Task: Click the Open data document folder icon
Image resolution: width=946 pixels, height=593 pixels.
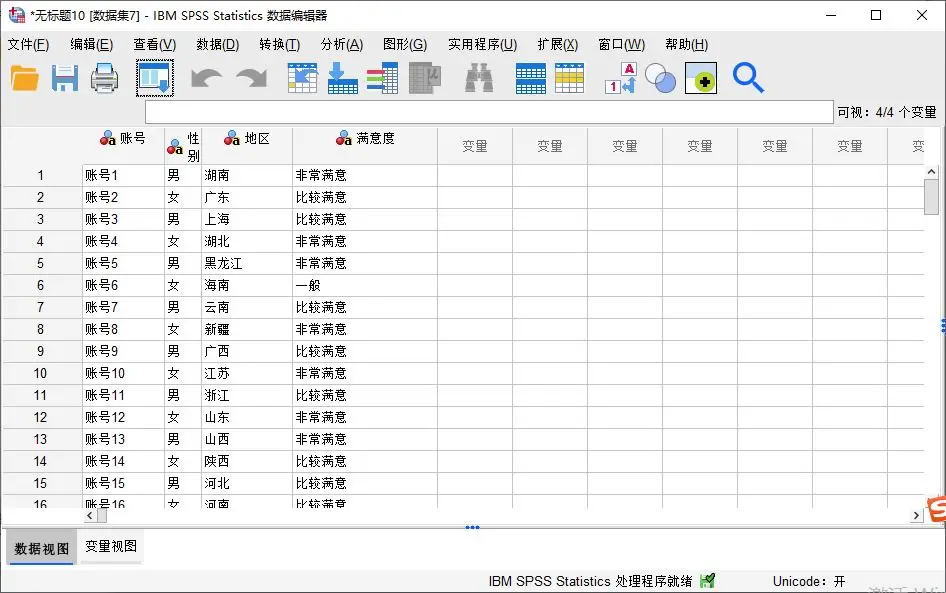Action: [x=25, y=78]
